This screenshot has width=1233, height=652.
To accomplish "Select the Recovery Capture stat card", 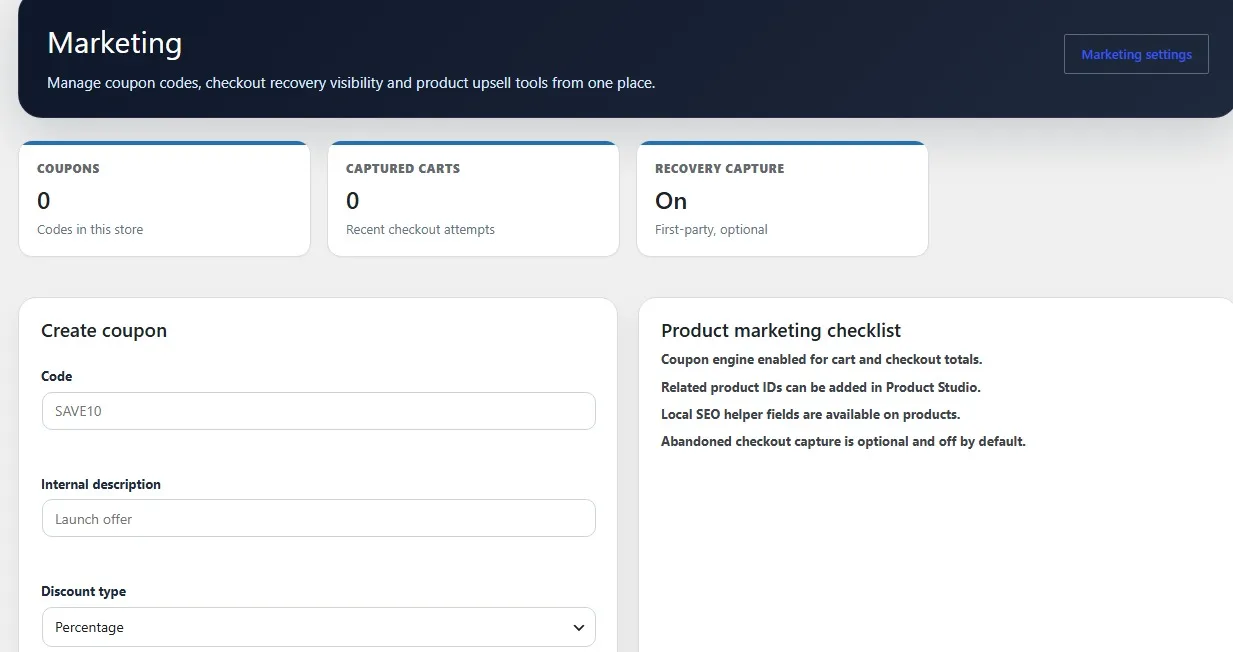I will tap(782, 199).
